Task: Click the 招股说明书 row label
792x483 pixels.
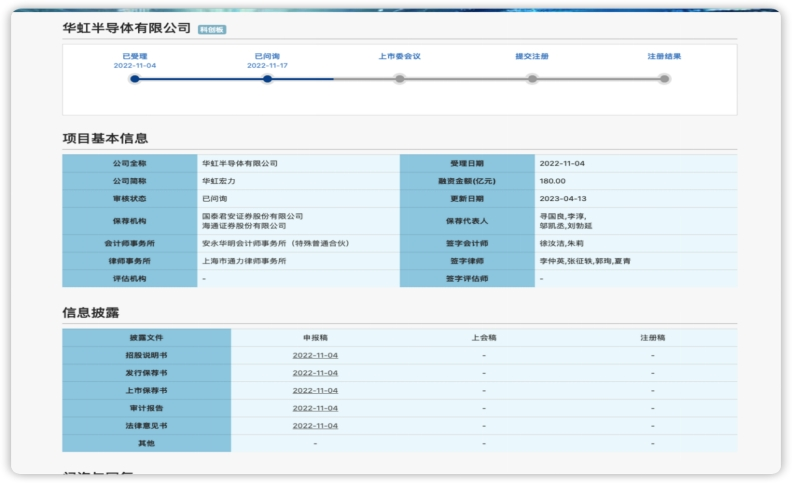Action: (x=146, y=355)
